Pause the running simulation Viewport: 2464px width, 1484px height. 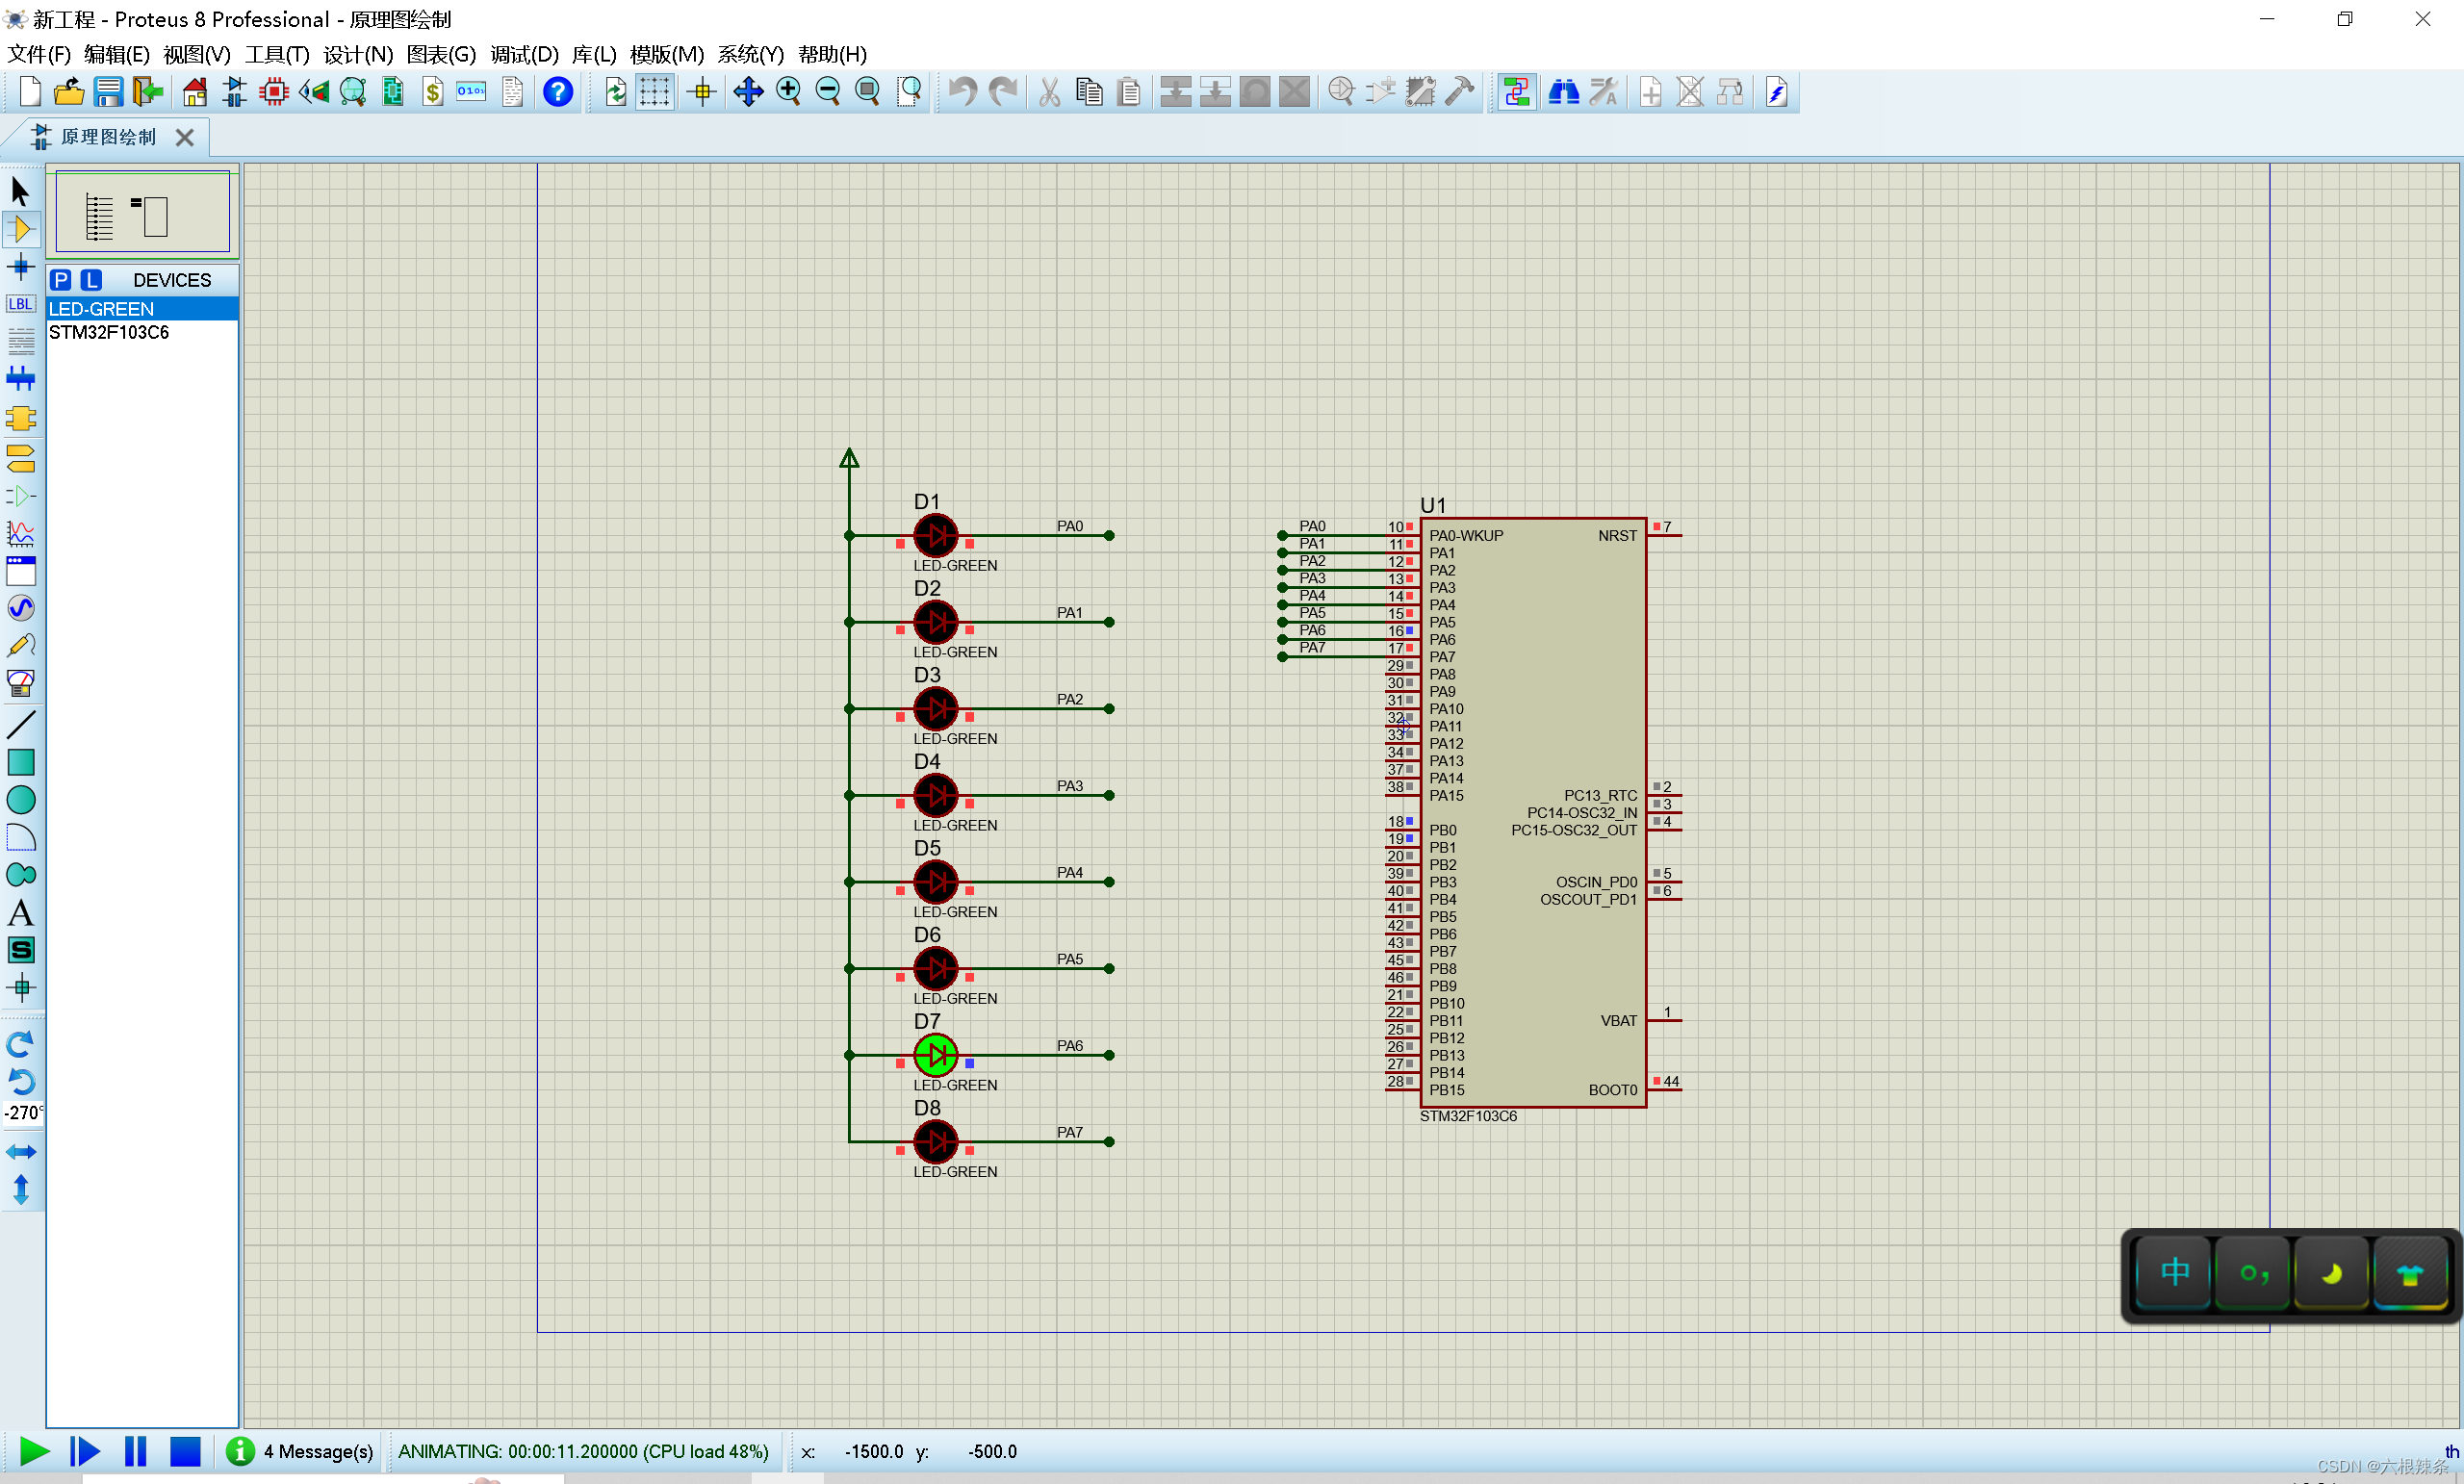[135, 1451]
